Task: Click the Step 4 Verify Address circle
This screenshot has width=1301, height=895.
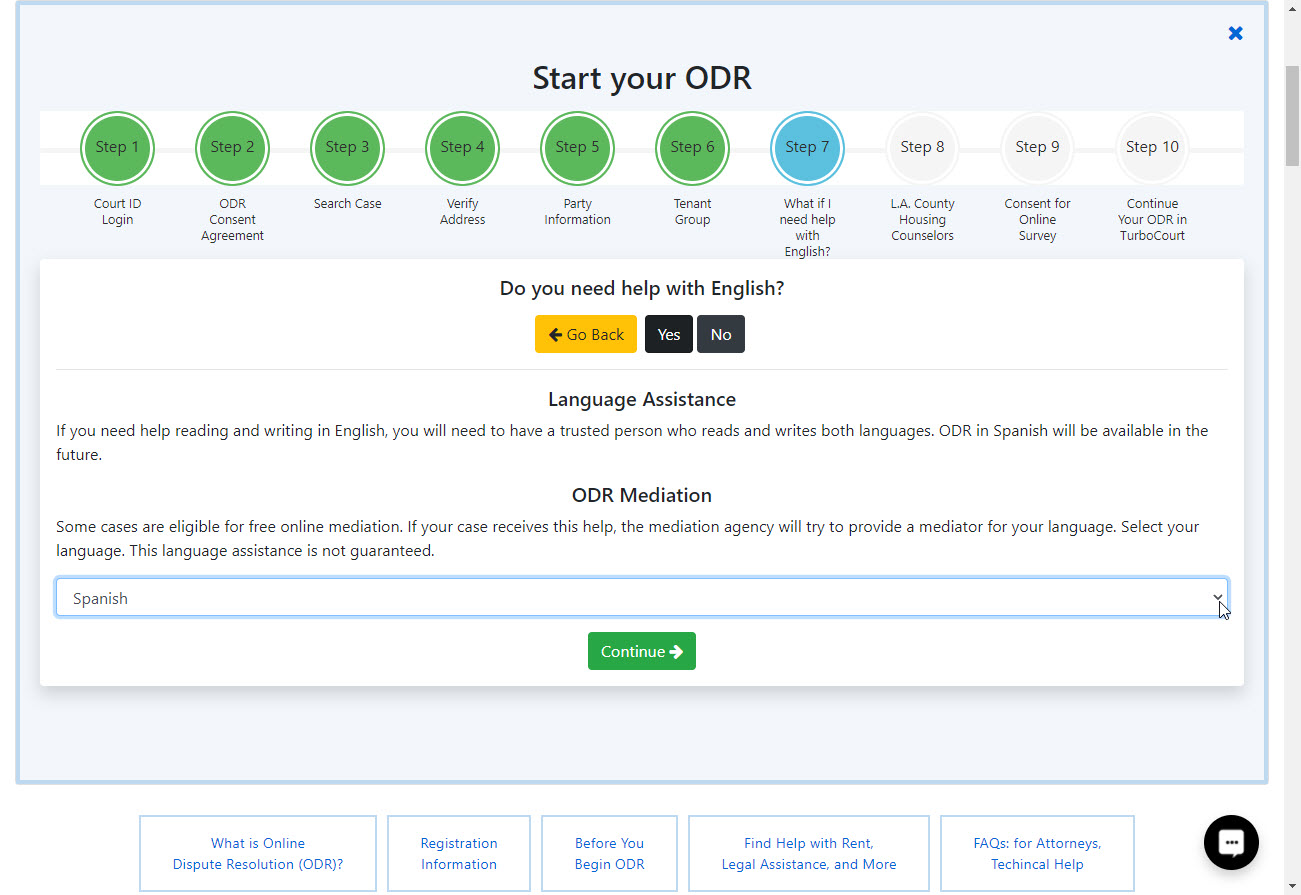Action: tap(462, 147)
